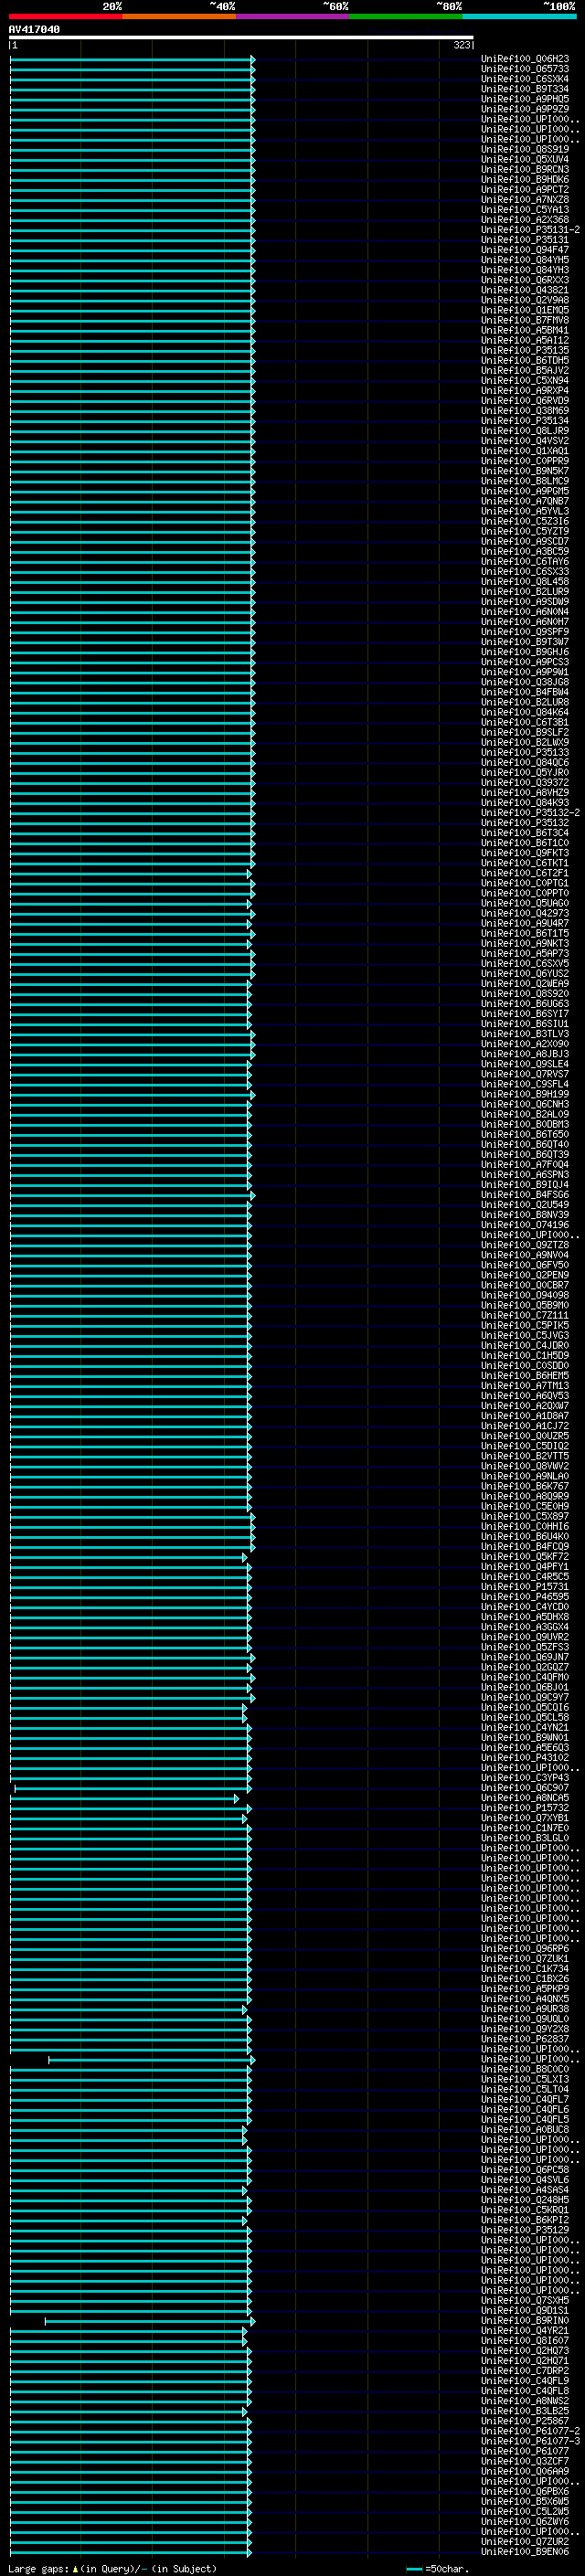Viewport: 585px width, 2576px height.
Task: Click hit label UniRef100_Q4PFY1
Action: point(525,1567)
